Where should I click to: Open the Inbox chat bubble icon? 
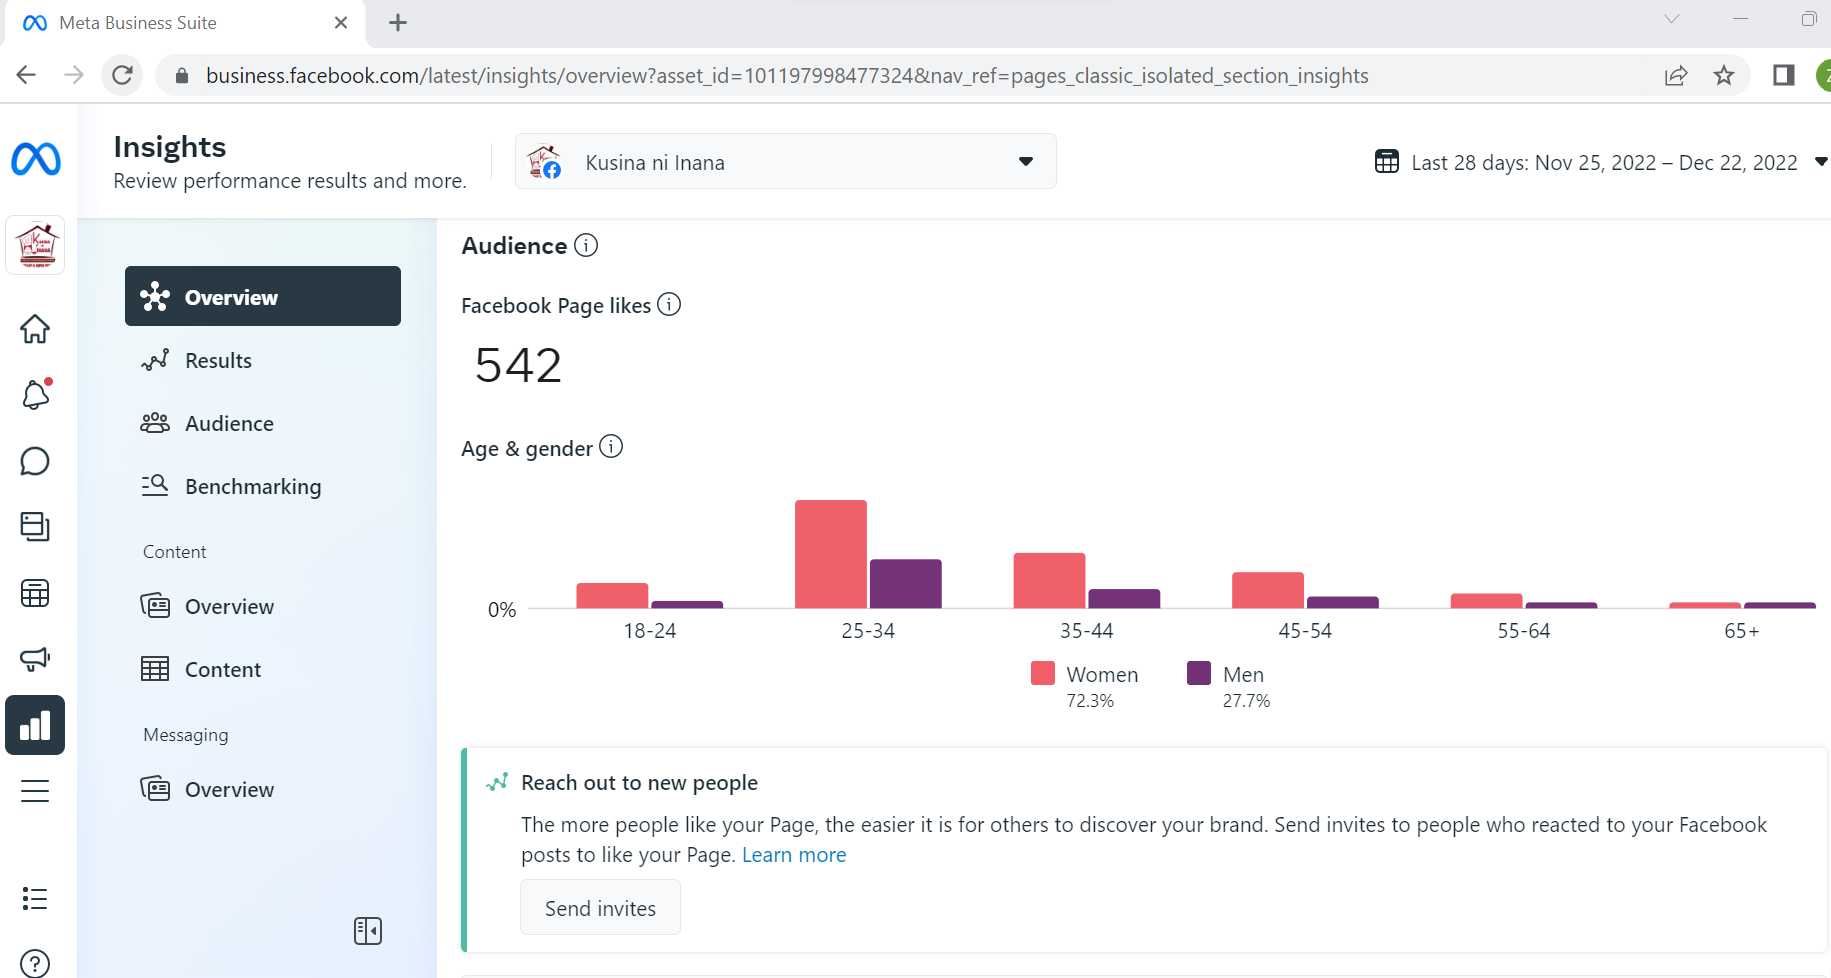(35, 461)
